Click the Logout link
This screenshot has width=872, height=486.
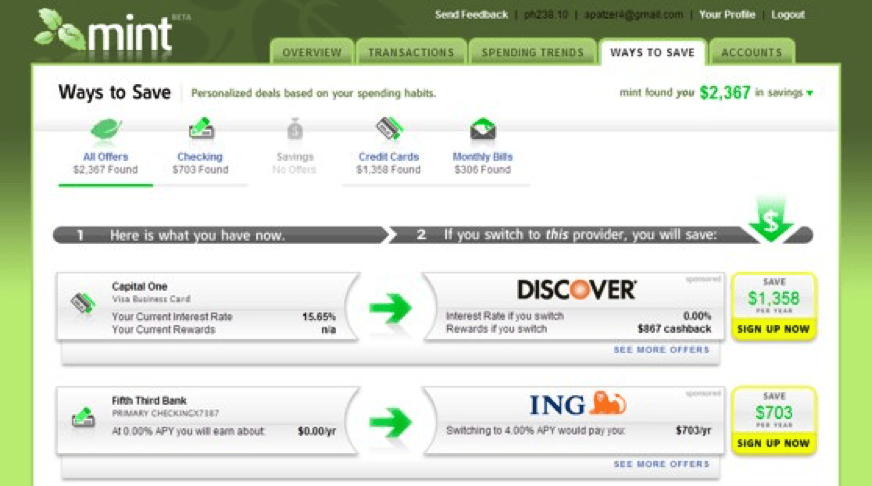(788, 15)
